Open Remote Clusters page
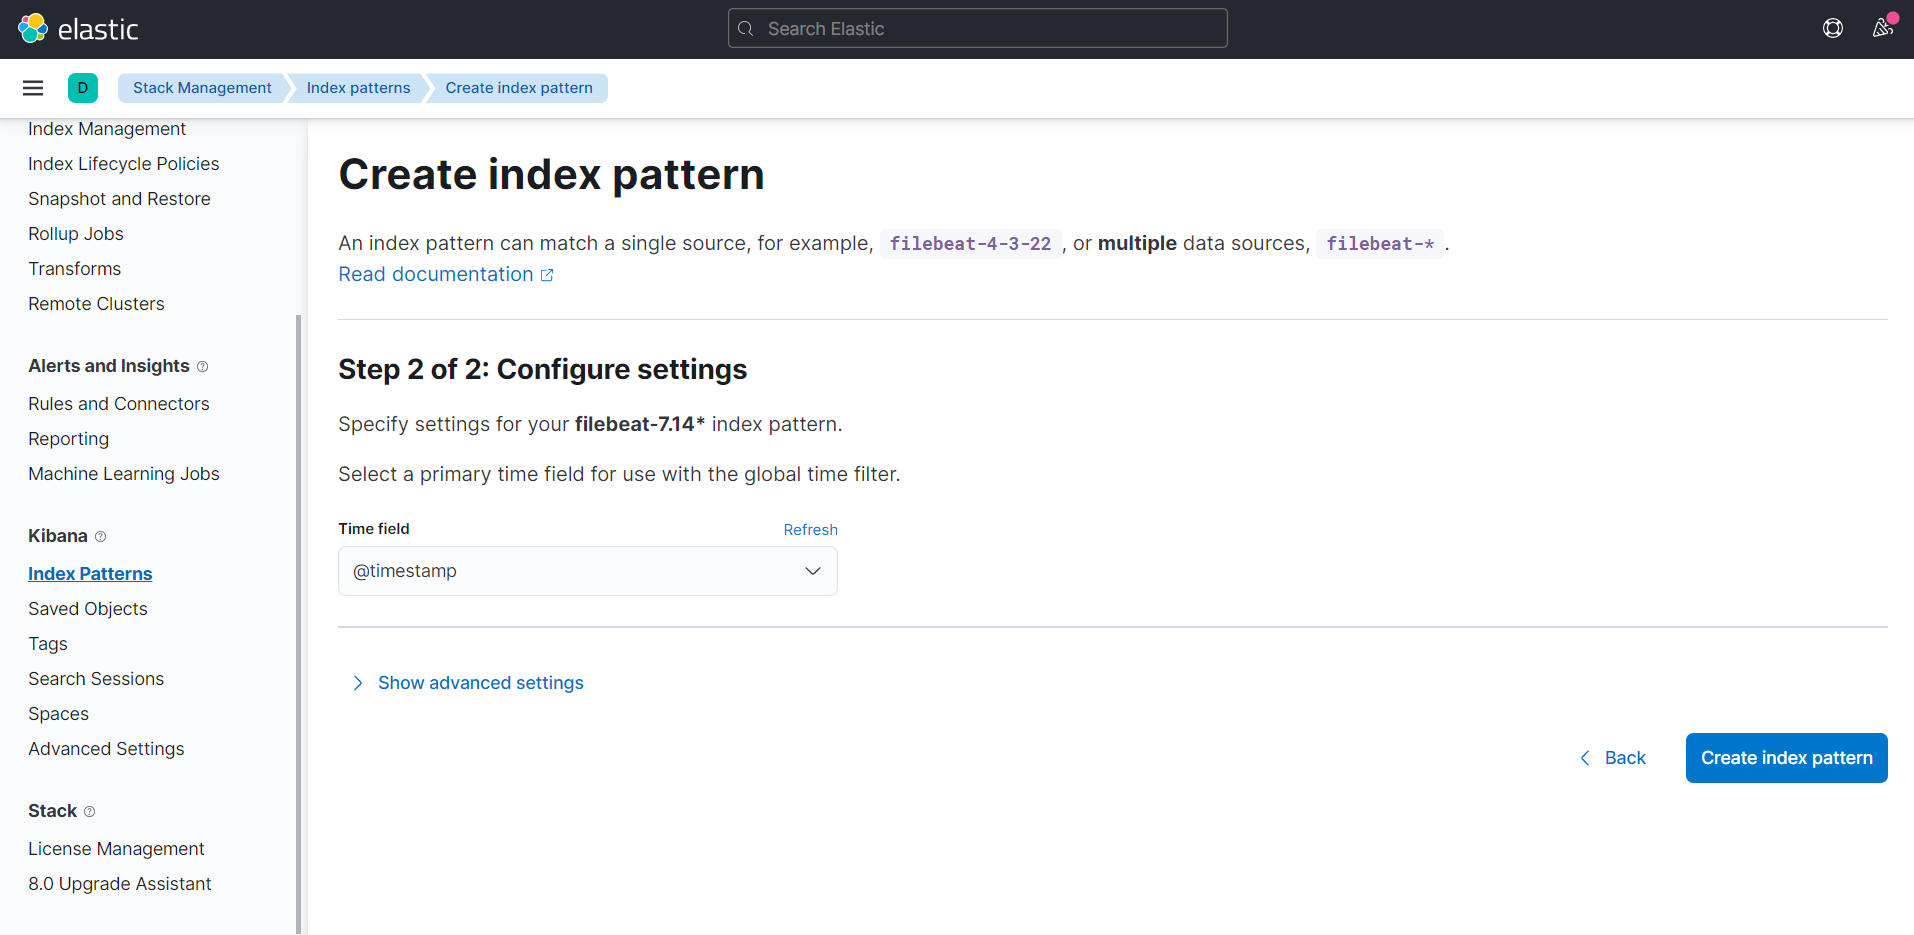1914x935 pixels. pyautogui.click(x=96, y=304)
